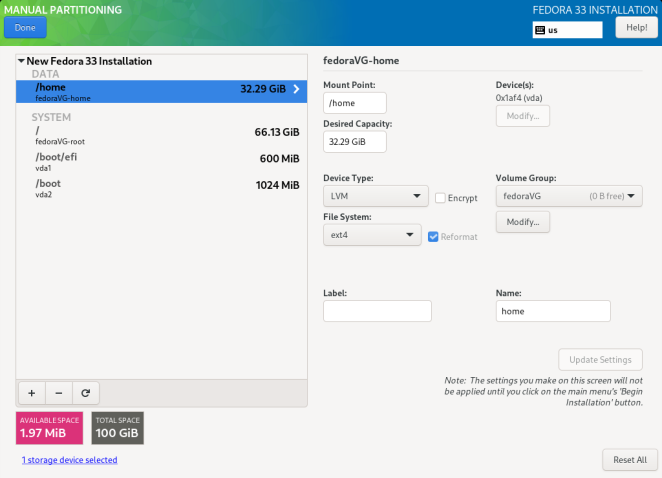Click the 1024 MiB size value
Viewport: 662px width, 478px height.
click(x=277, y=185)
